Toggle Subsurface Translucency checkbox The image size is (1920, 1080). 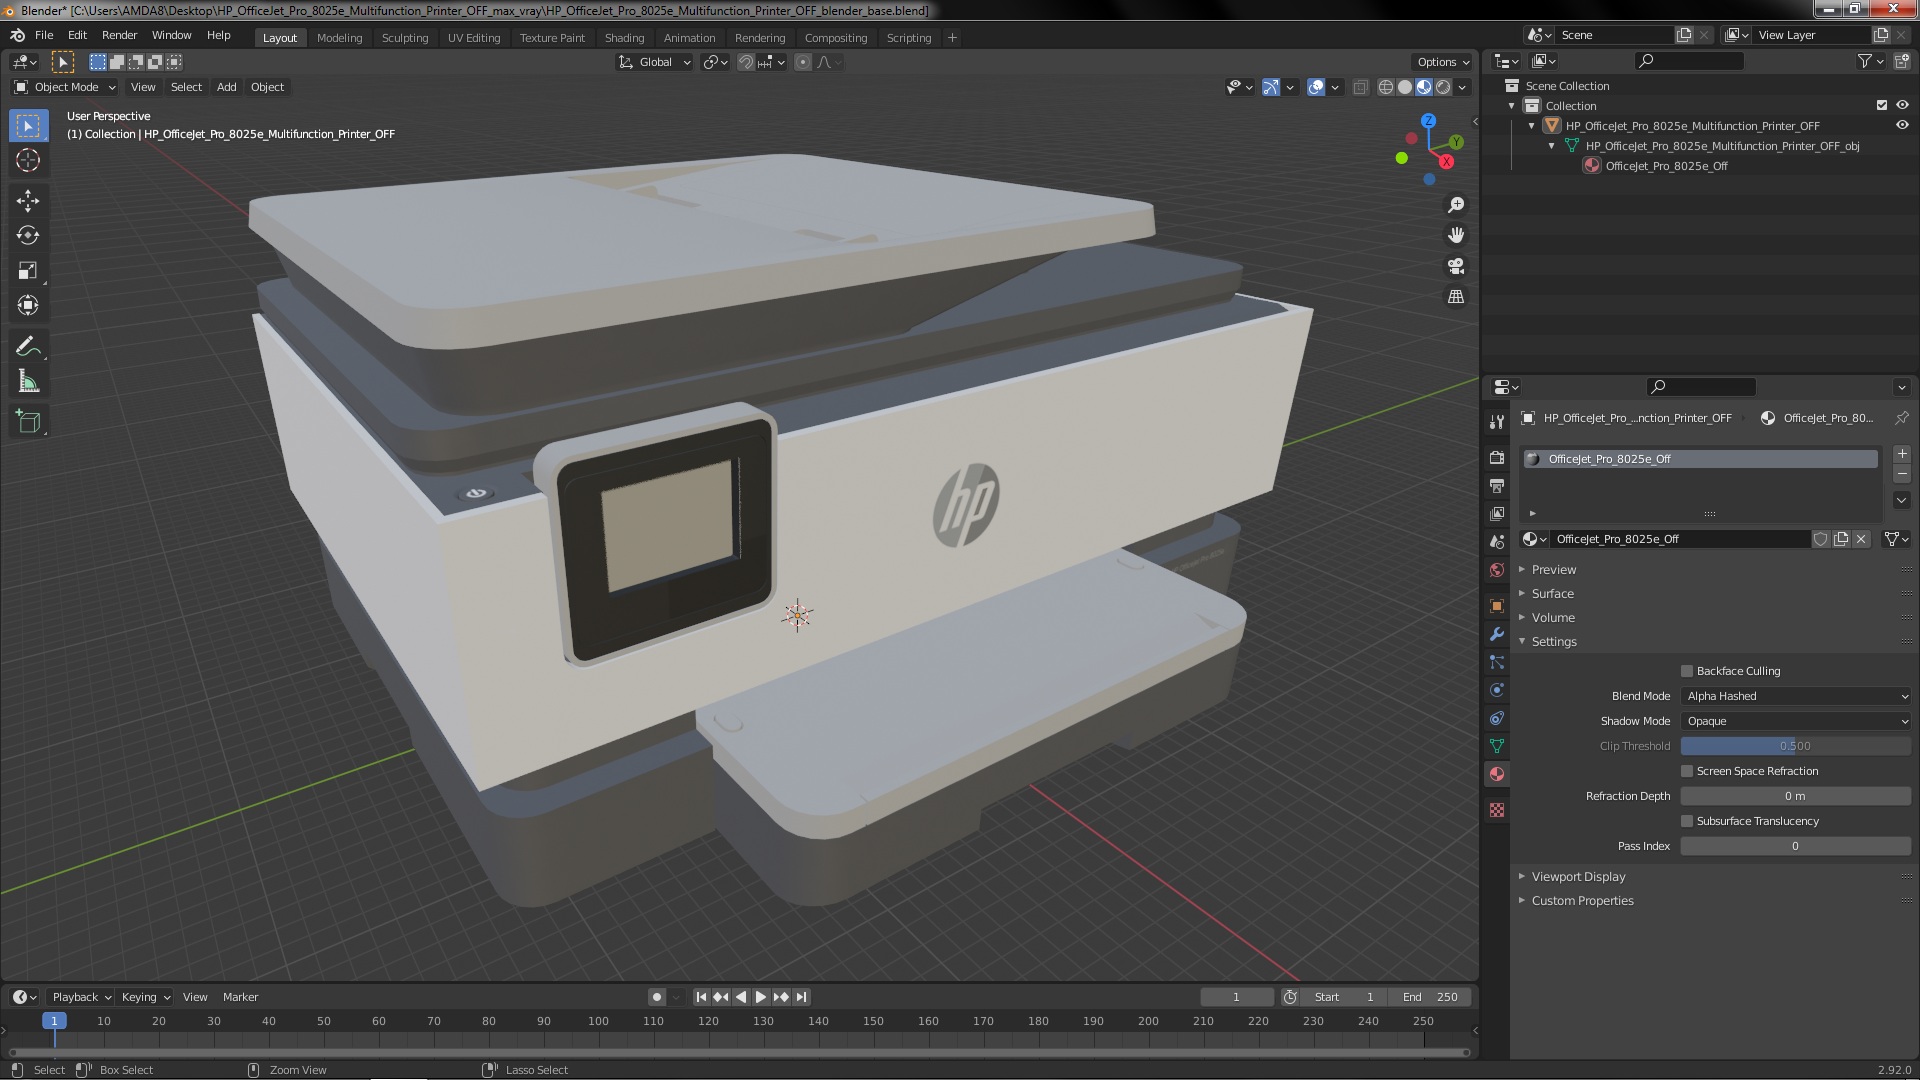1687,820
